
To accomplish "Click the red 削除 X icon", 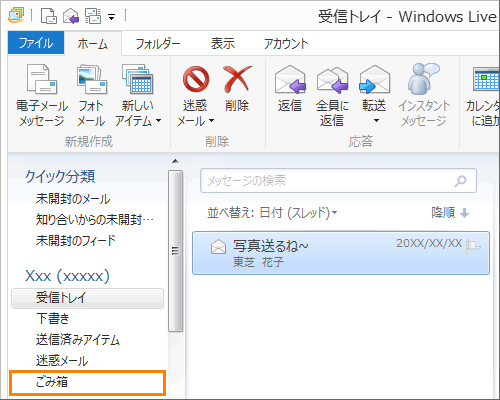I will pos(237,79).
